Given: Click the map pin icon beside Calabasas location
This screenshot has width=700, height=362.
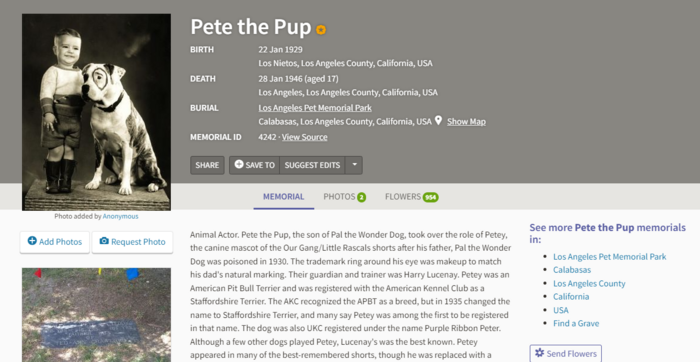Looking at the screenshot, I should (438, 121).
